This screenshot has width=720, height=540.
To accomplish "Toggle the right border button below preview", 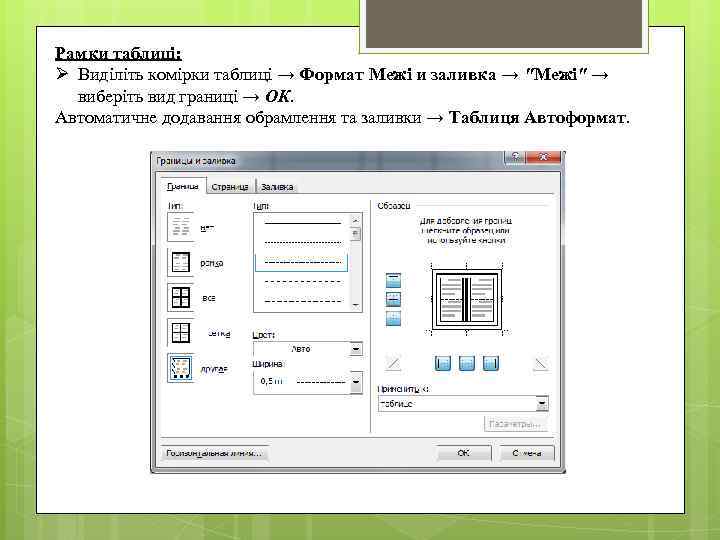I will (x=491, y=363).
